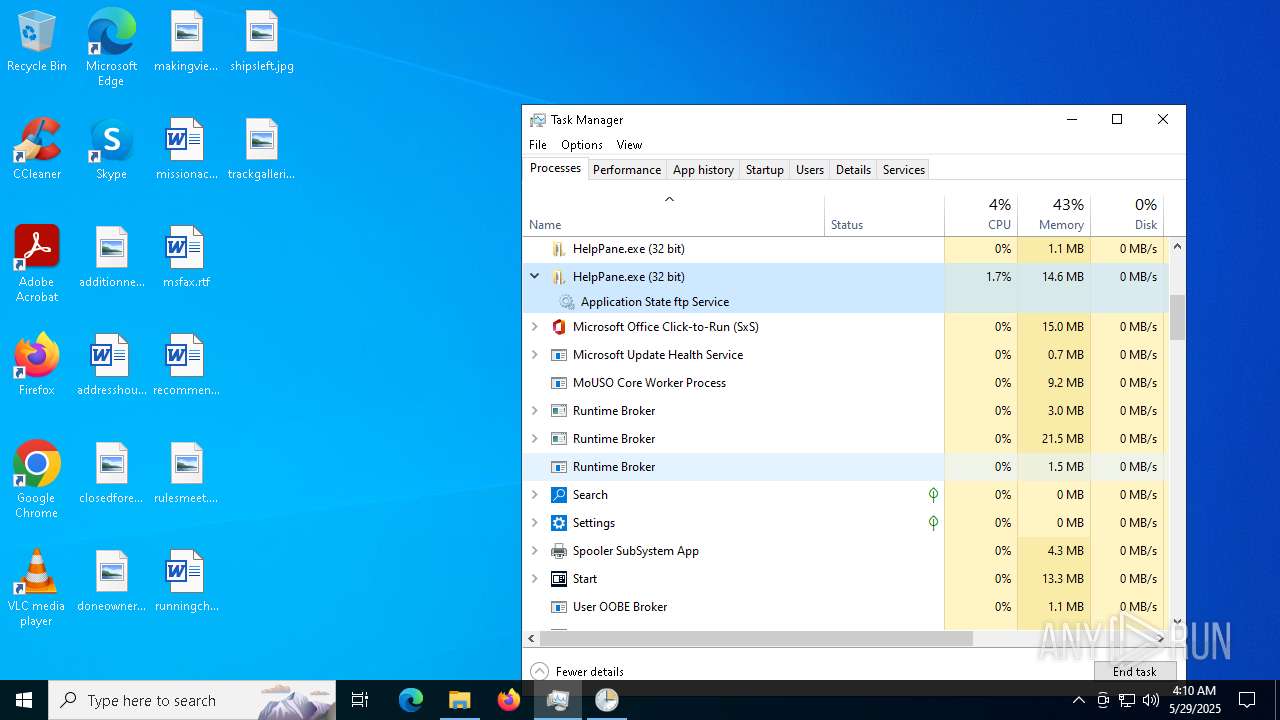Switch to the Details tab
1280x720 pixels.
pyautogui.click(x=853, y=170)
